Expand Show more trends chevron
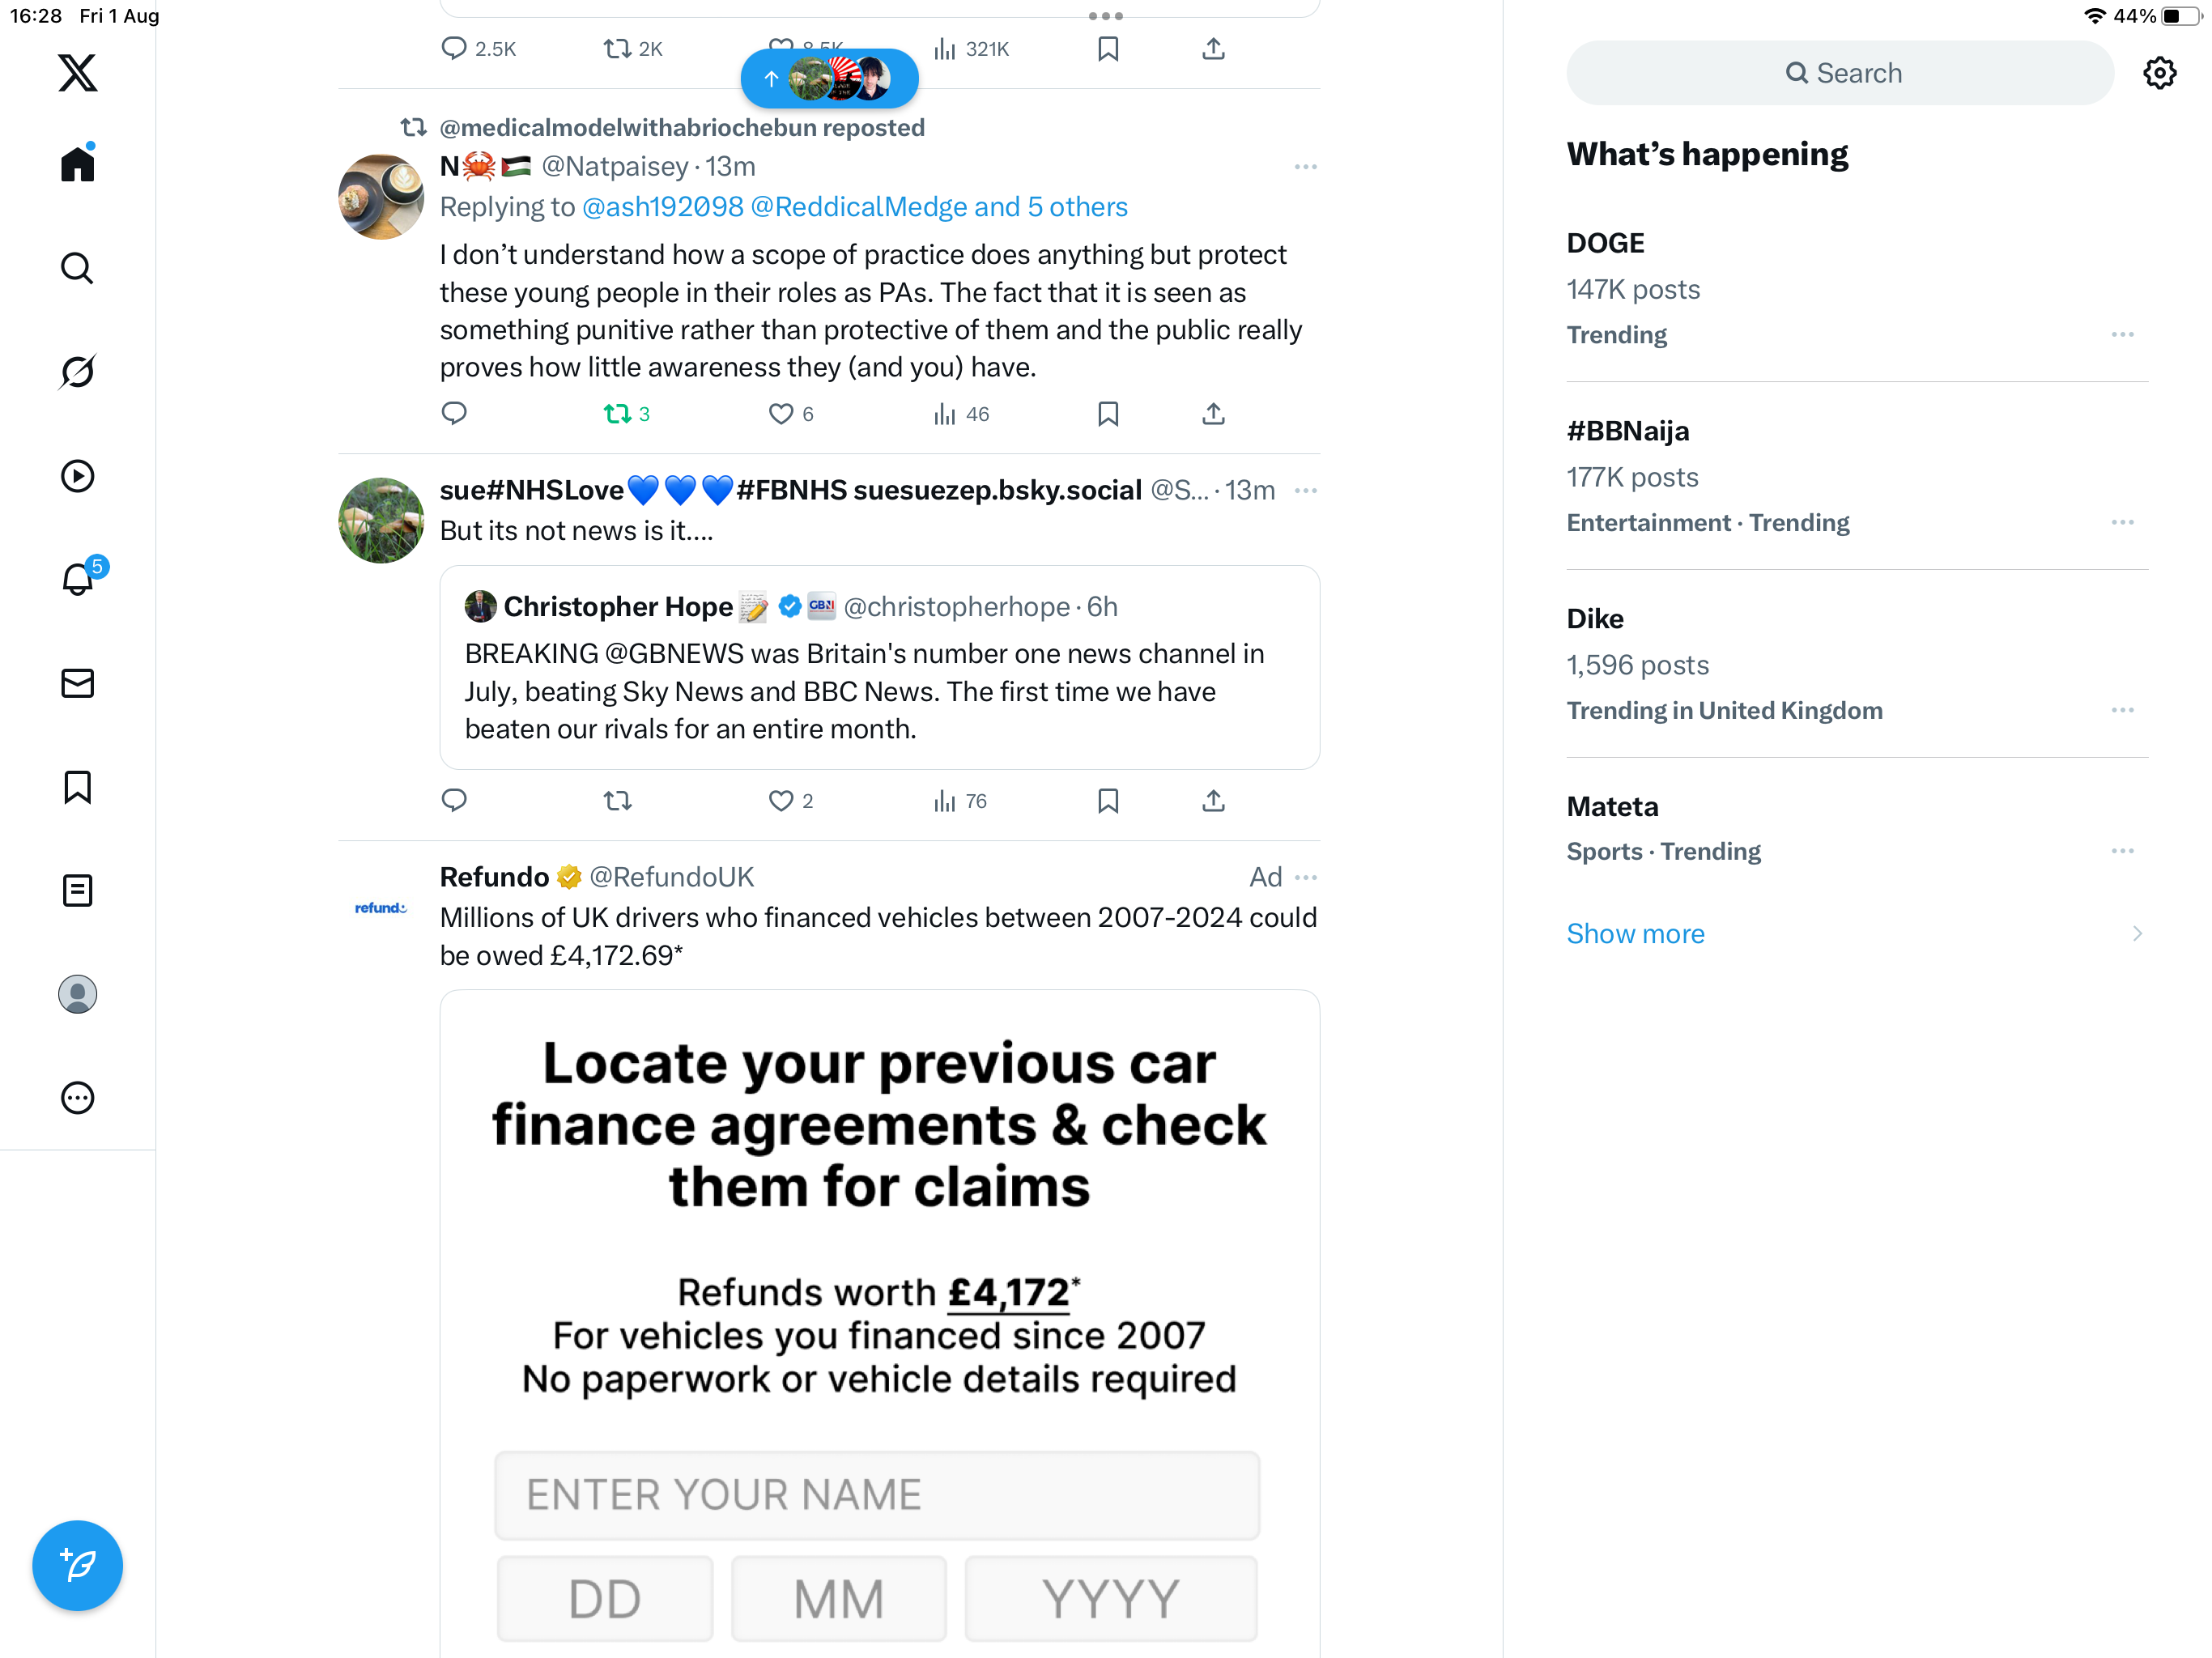The image size is (2212, 1658). pyautogui.click(x=2137, y=933)
